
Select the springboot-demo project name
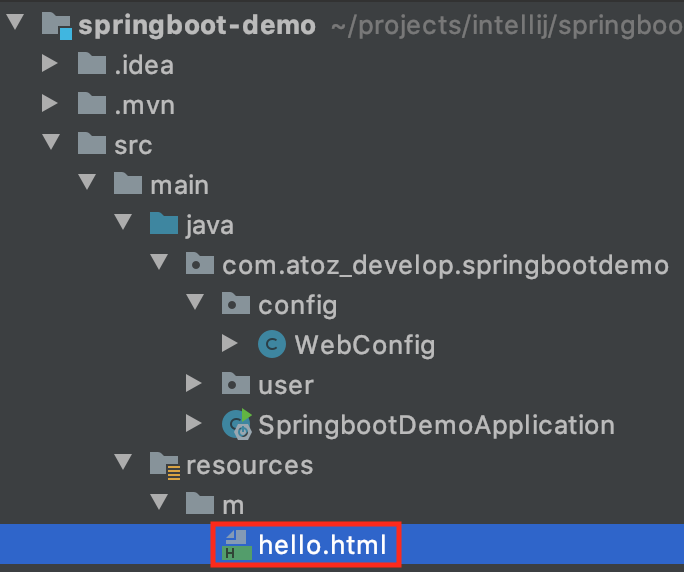(197, 25)
